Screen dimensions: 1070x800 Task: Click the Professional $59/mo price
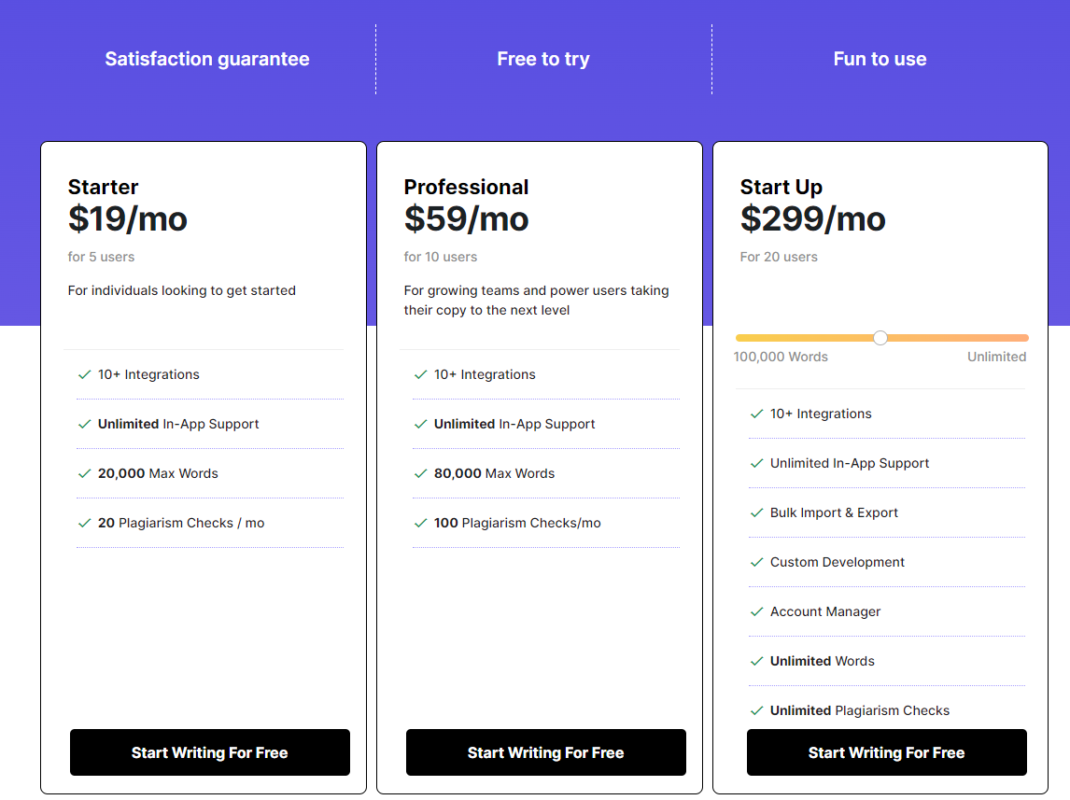[x=466, y=219]
